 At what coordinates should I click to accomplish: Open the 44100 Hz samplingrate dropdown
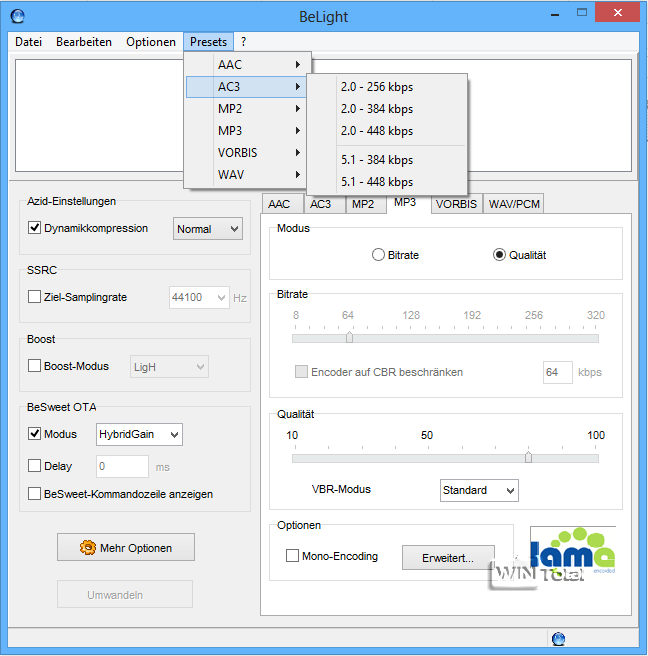[x=199, y=297]
